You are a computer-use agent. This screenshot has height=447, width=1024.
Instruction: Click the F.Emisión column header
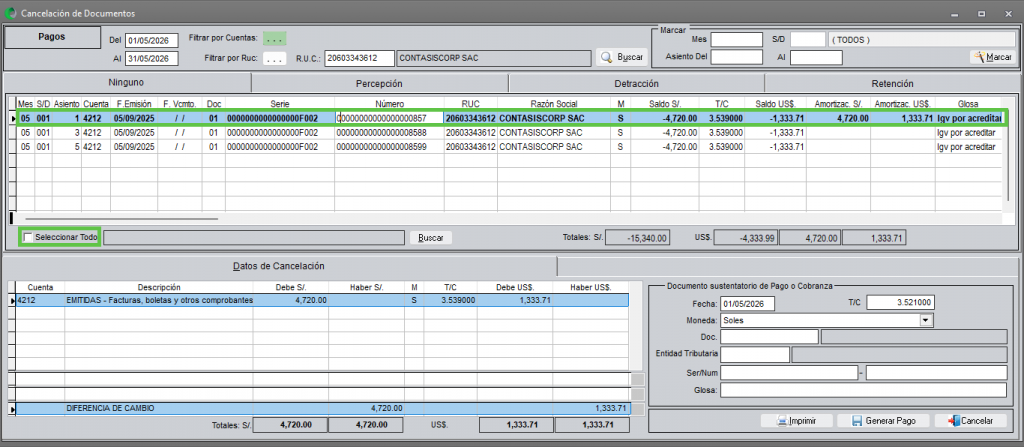click(x=134, y=104)
